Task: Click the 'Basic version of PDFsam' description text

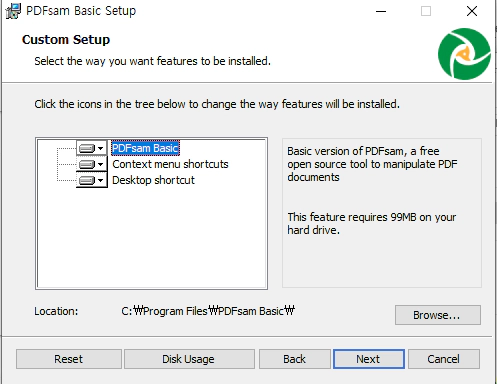Action: 372,164
